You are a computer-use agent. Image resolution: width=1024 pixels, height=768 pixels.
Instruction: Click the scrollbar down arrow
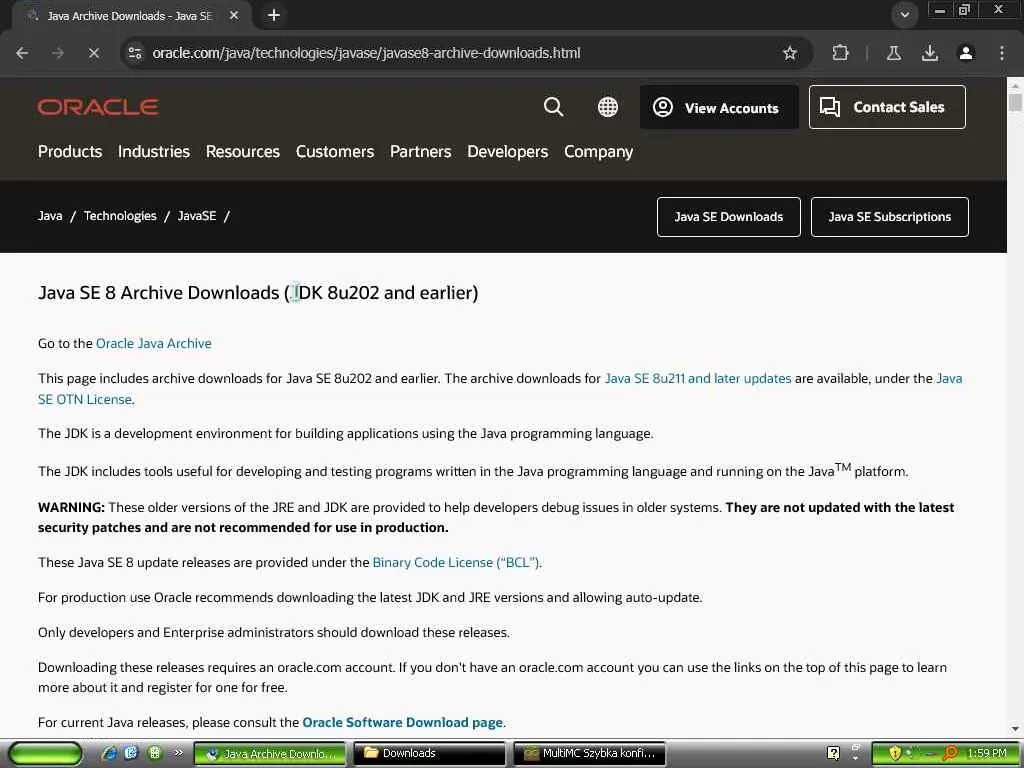click(1015, 729)
